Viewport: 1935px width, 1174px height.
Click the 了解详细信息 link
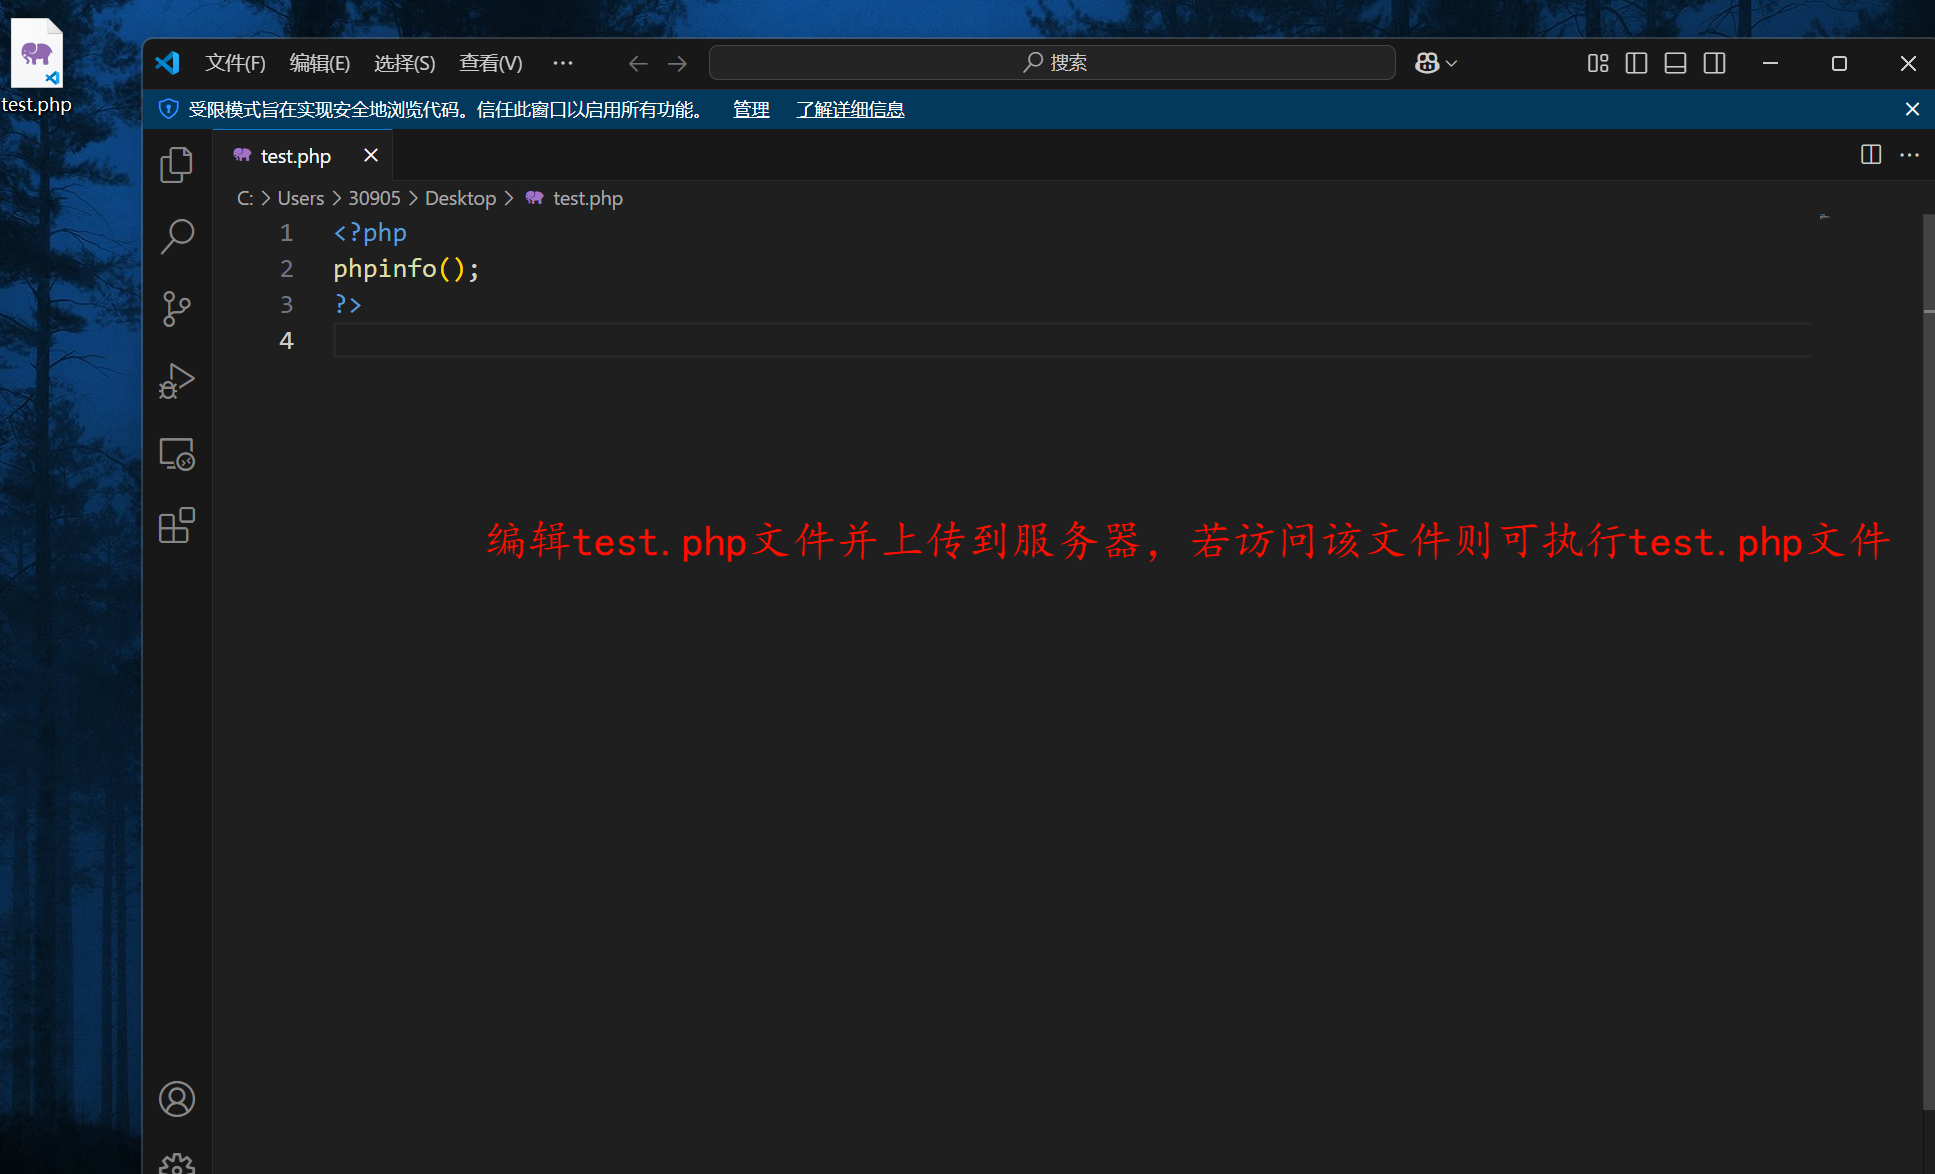click(x=850, y=109)
